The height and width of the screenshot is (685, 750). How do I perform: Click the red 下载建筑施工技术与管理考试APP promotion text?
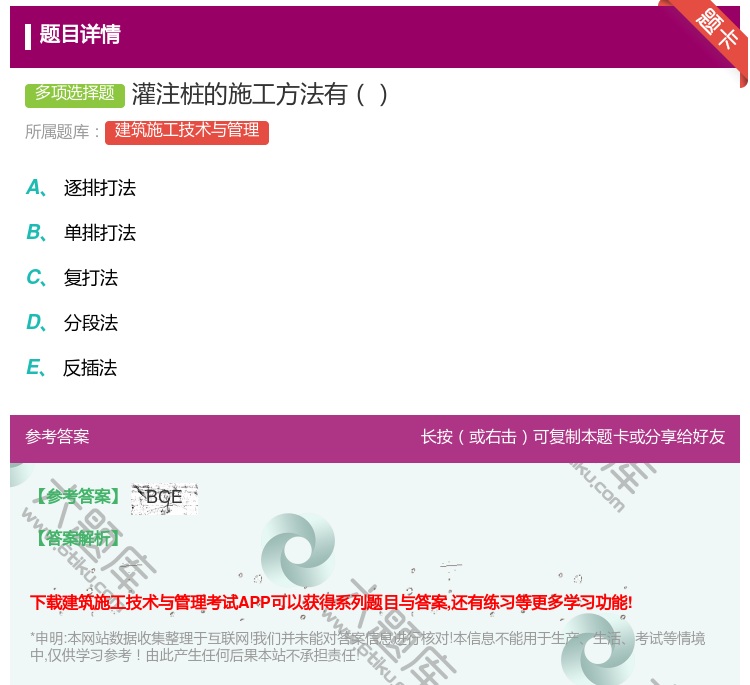(331, 602)
